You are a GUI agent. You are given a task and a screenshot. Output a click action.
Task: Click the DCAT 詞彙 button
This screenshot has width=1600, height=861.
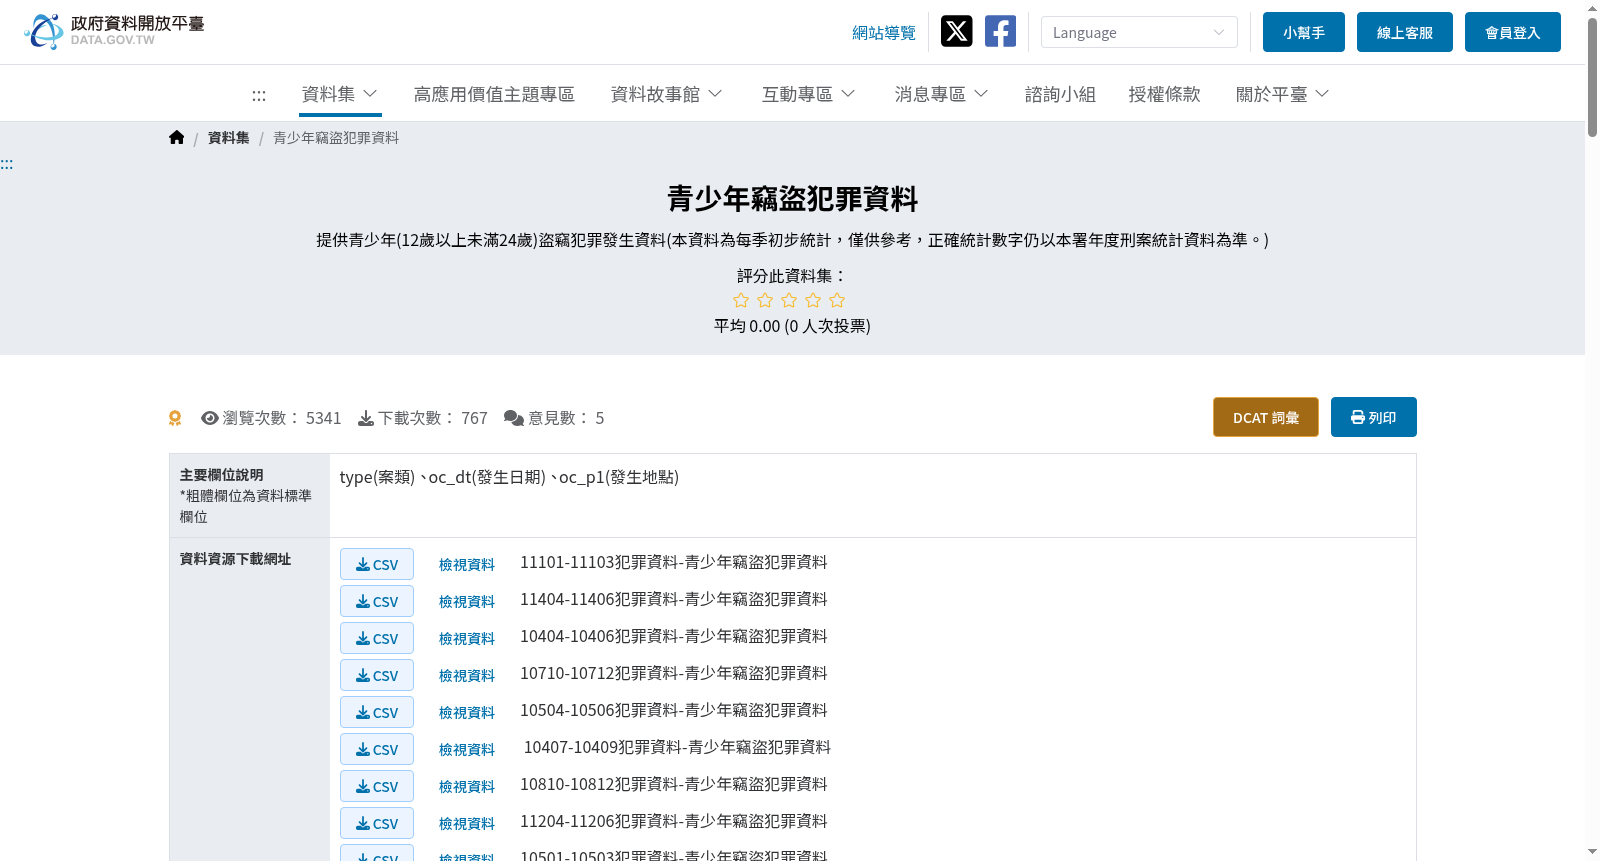point(1266,417)
